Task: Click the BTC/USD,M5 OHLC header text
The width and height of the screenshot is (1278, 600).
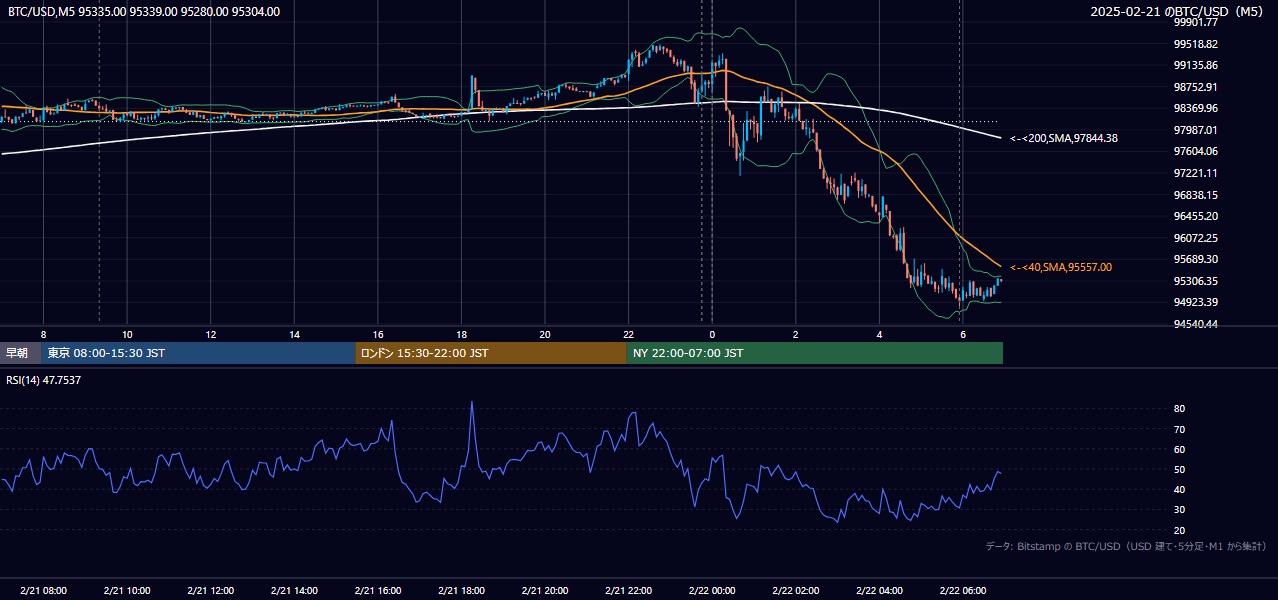Action: (144, 11)
